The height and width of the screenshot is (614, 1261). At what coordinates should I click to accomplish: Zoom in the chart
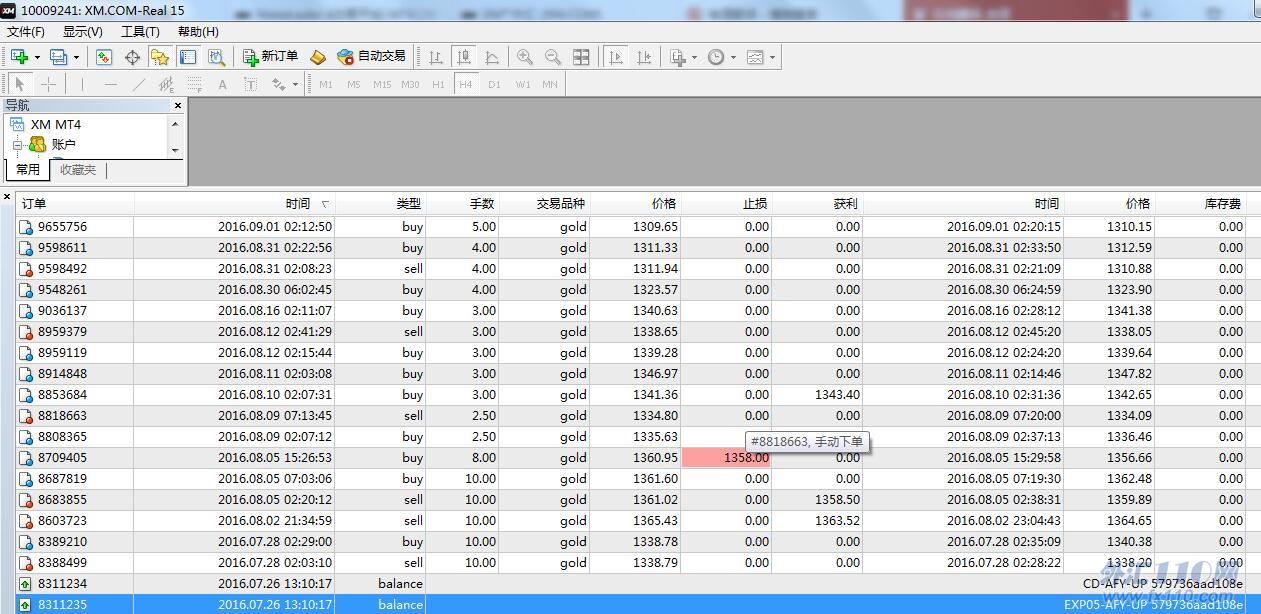pos(525,57)
